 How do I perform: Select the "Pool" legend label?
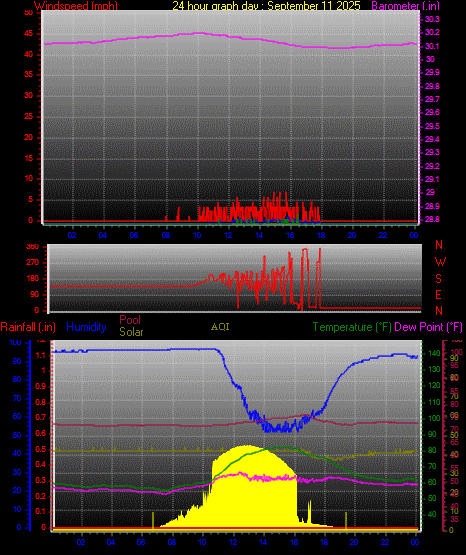click(130, 320)
